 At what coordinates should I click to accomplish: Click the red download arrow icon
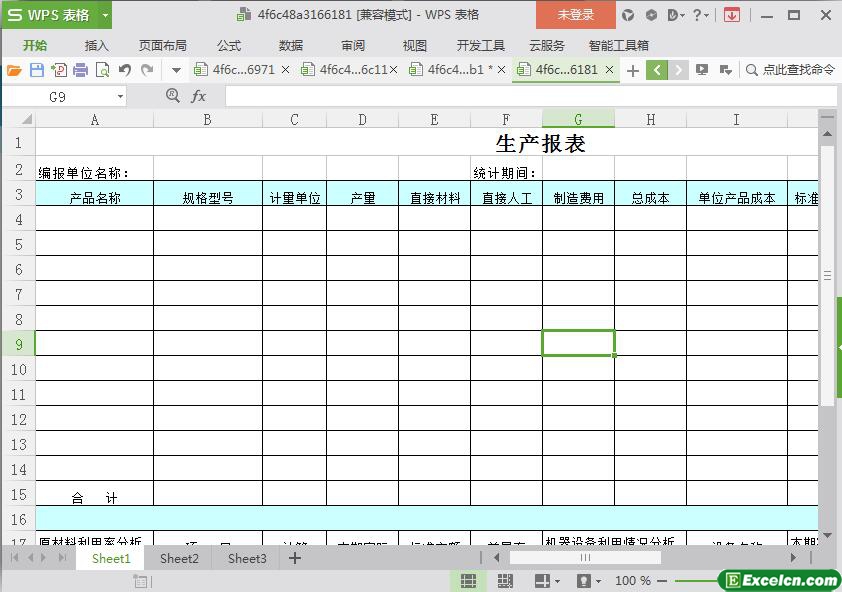731,16
